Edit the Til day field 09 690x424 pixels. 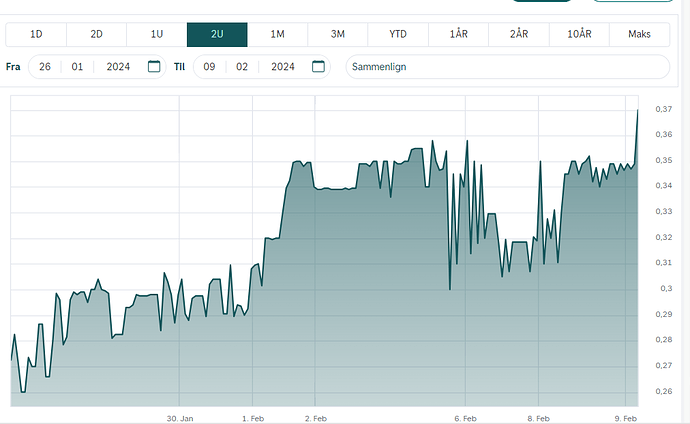209,67
